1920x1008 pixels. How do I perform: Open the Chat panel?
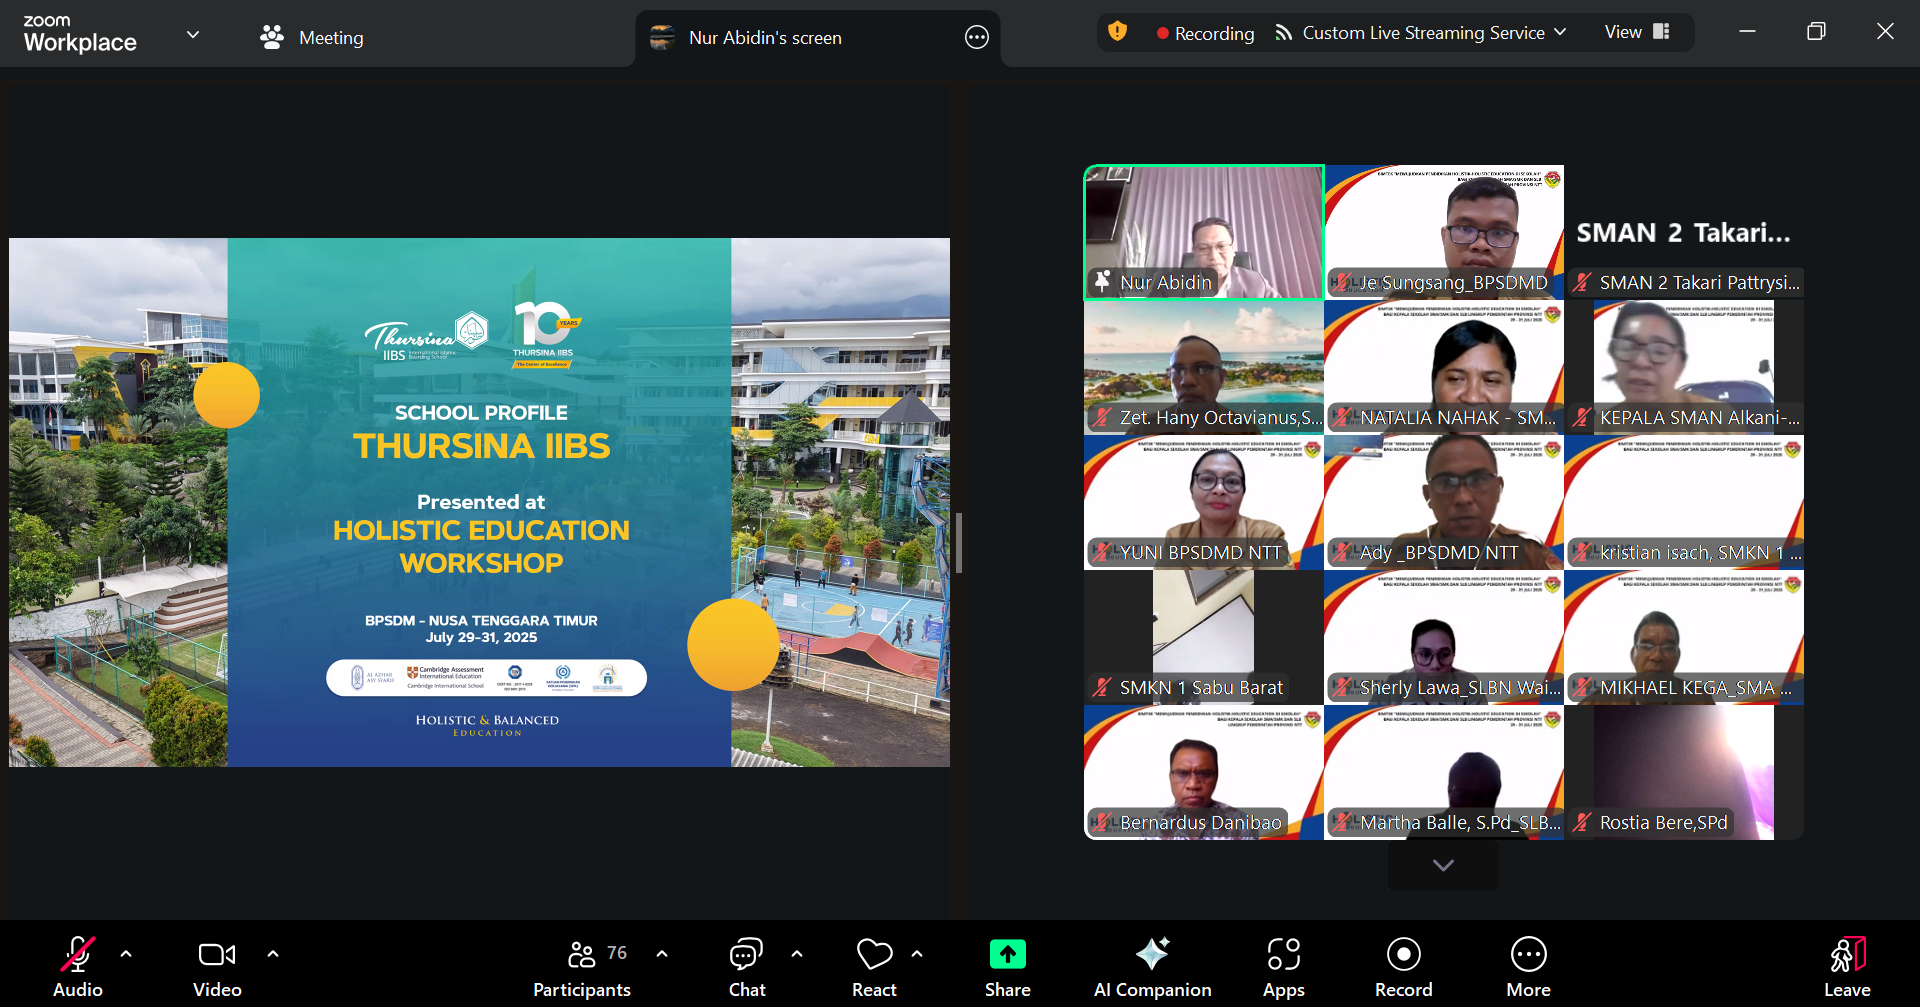[747, 966]
